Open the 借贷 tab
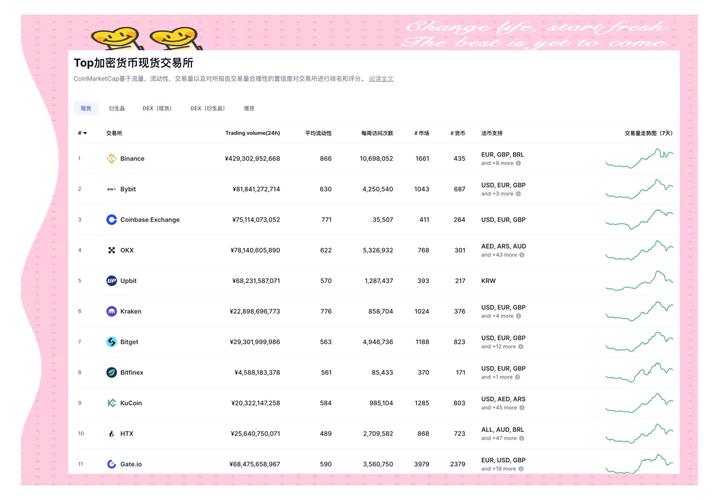Image resolution: width=719 pixels, height=500 pixels. (249, 108)
